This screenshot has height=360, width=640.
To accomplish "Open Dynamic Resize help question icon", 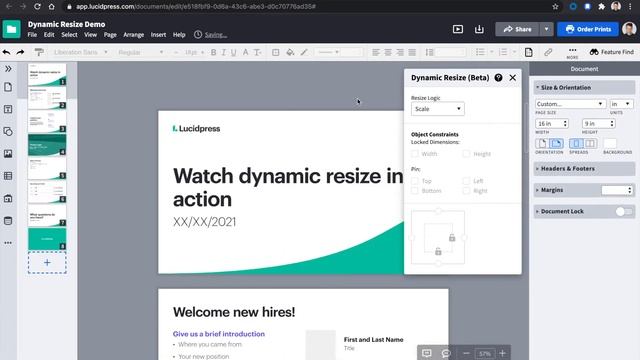I will pyautogui.click(x=498, y=78).
